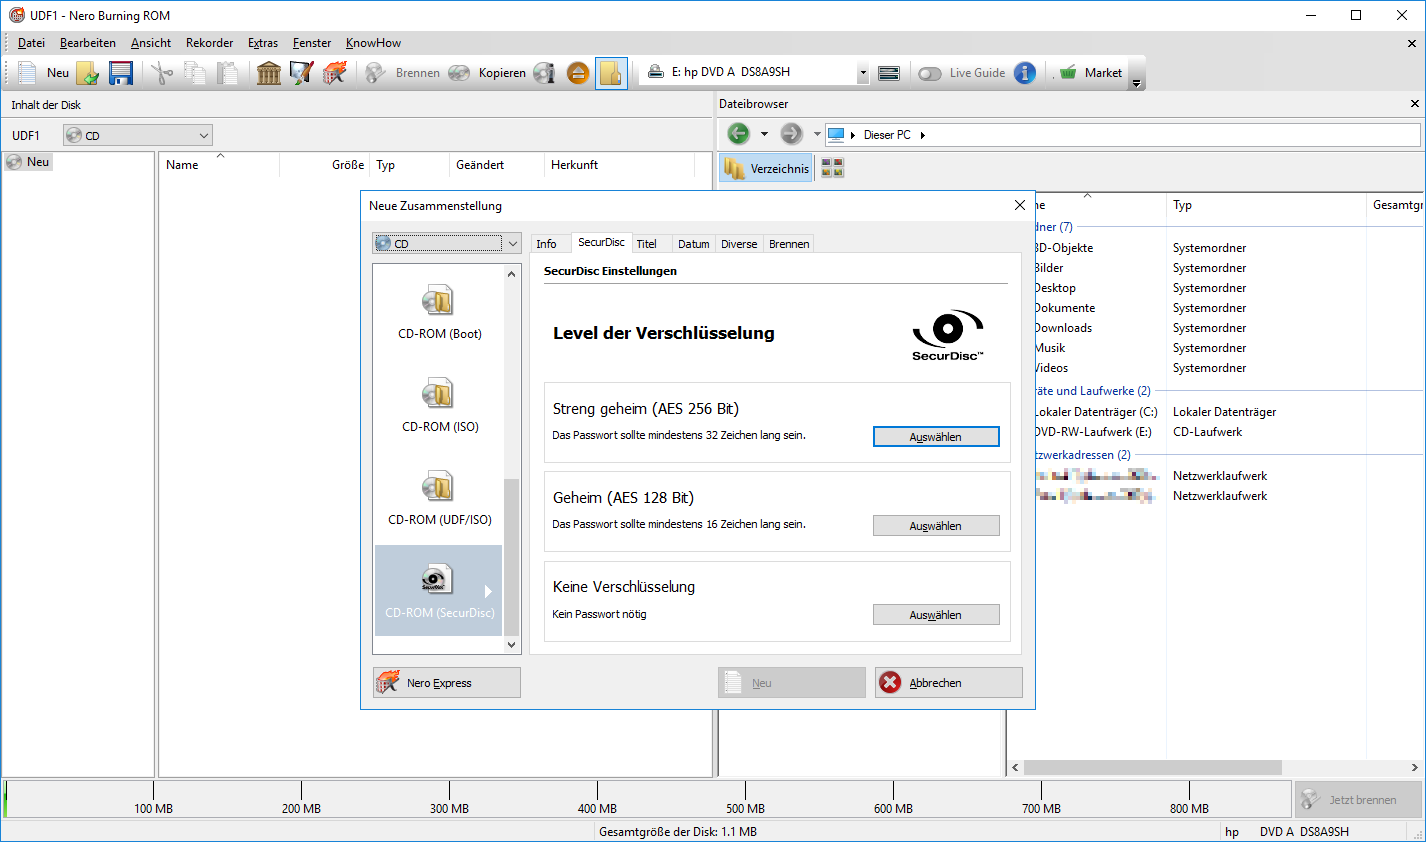The image size is (1426, 842).
Task: Click the Save compilation floppy disk icon
Action: [x=121, y=73]
